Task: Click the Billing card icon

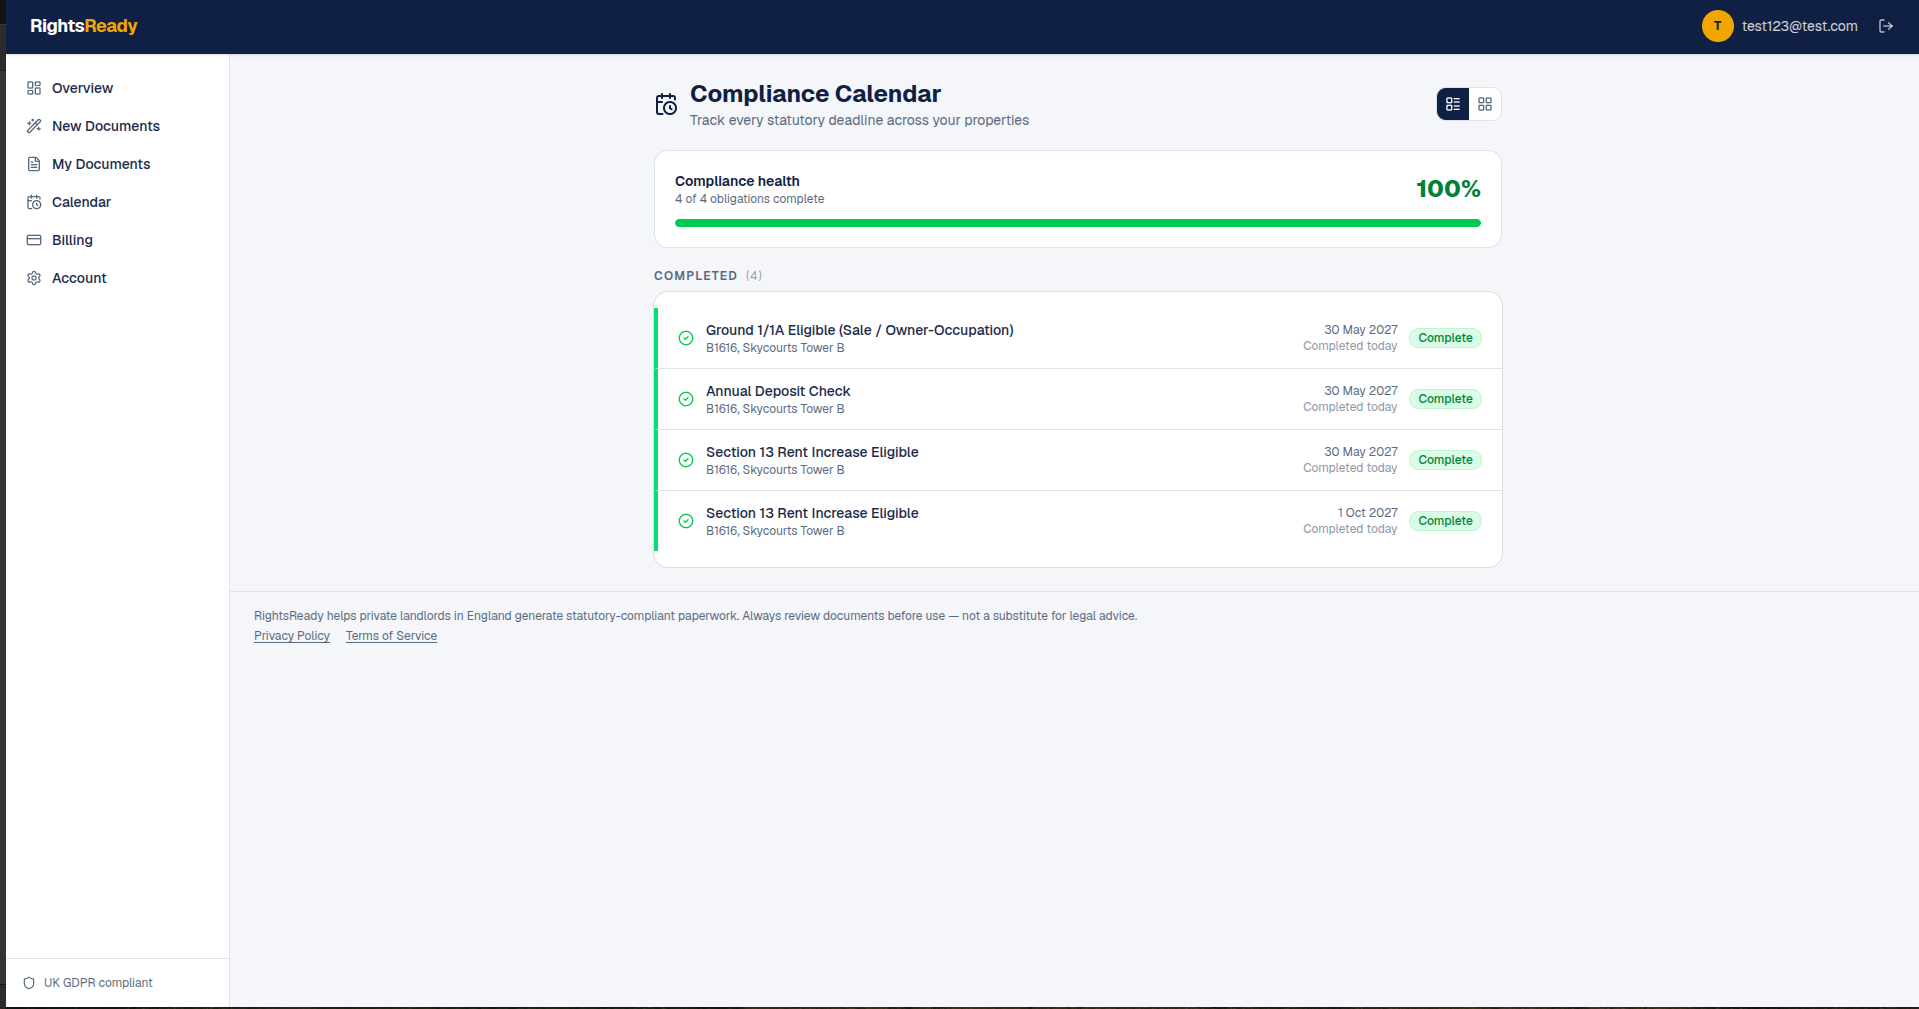Action: pos(34,240)
